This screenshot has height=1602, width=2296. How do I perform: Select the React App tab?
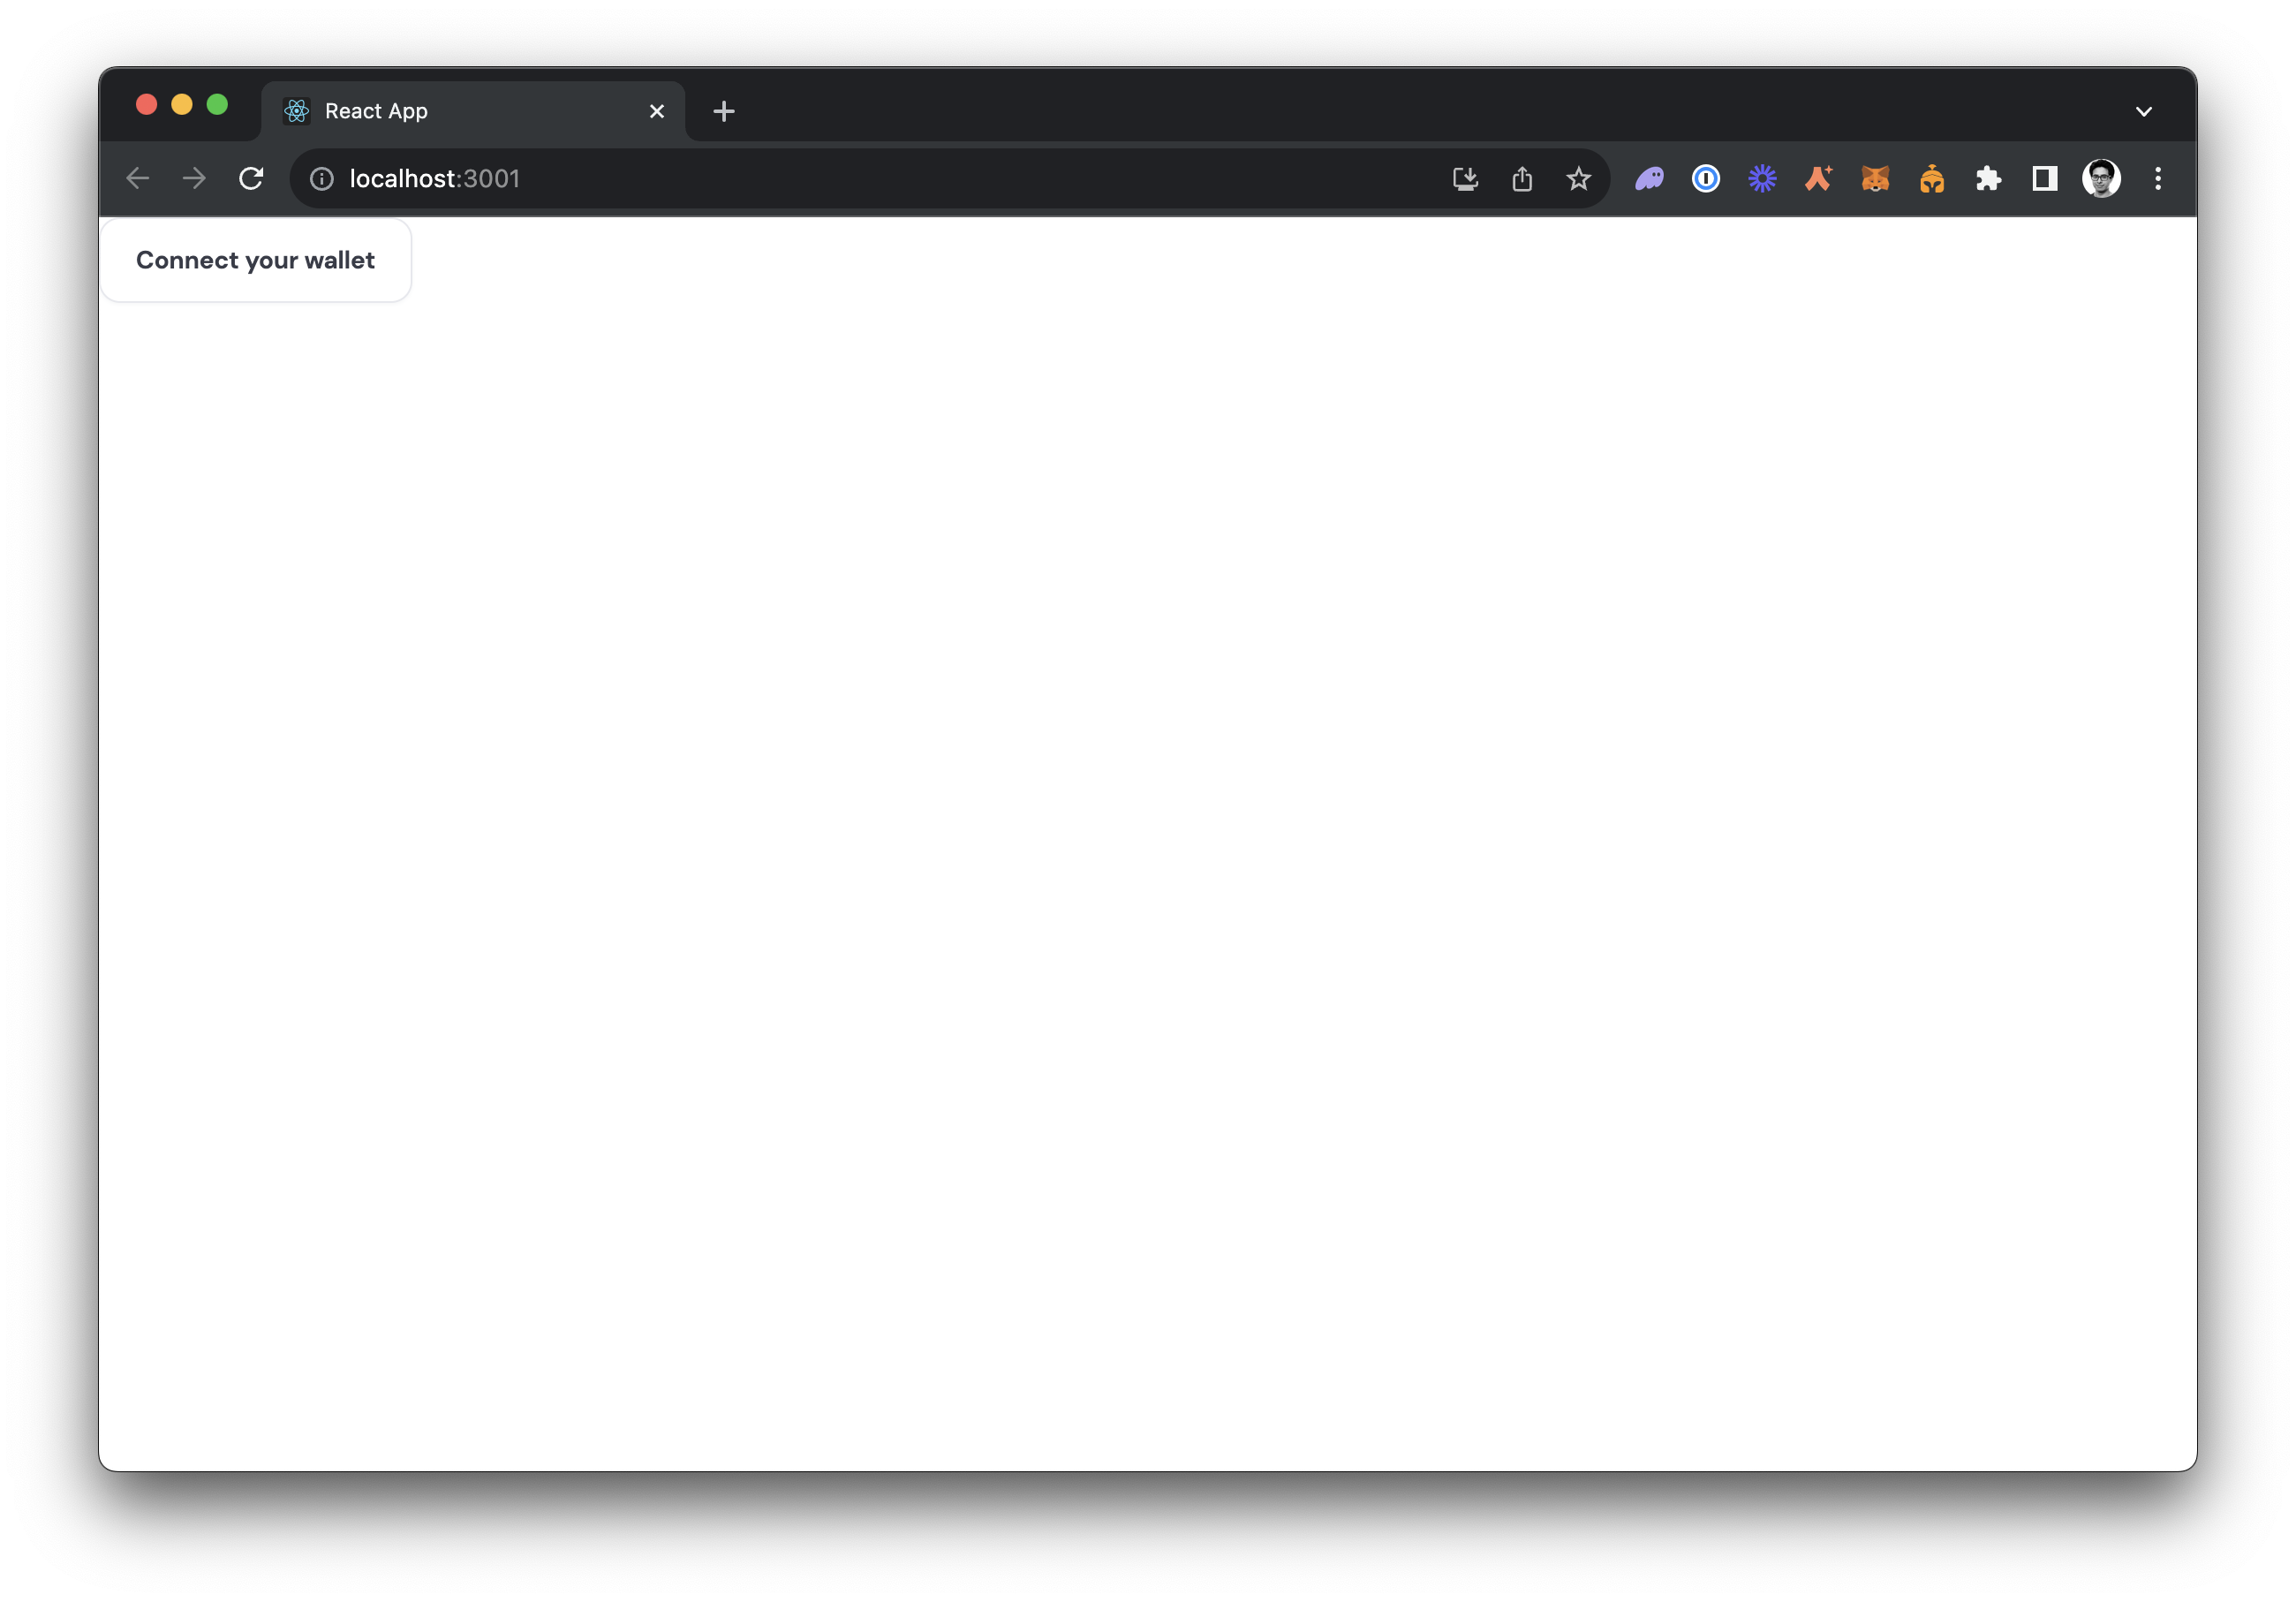[x=460, y=111]
